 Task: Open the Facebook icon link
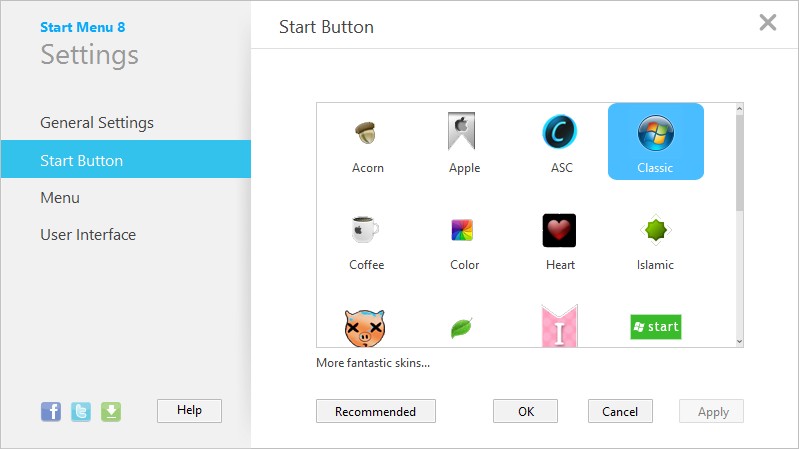pyautogui.click(x=51, y=411)
